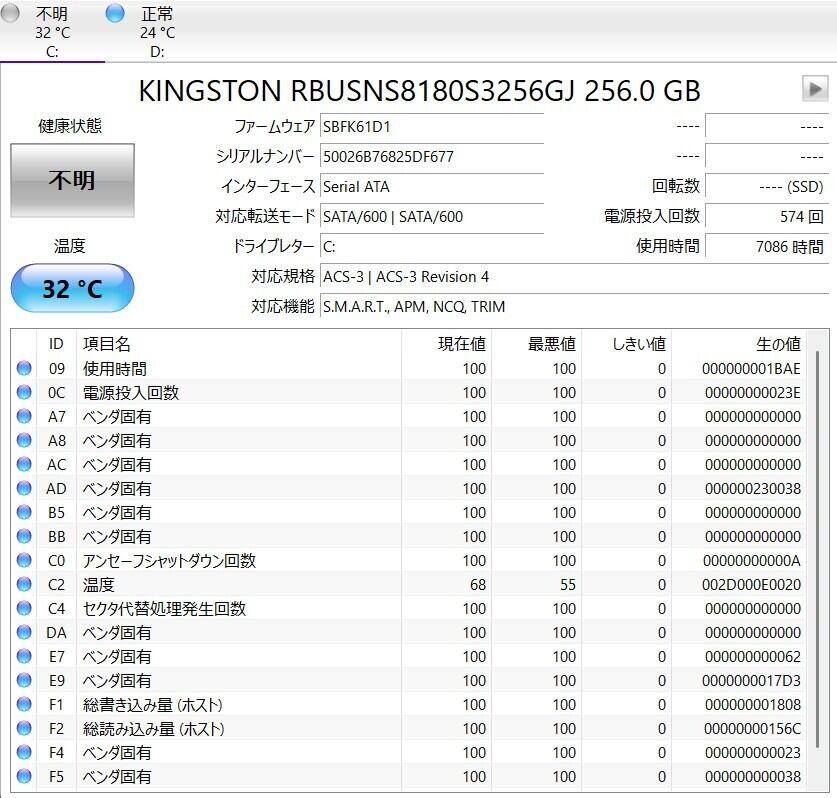Click the power on count field 574 回
Image resolution: width=837 pixels, height=798 pixels.
[767, 217]
